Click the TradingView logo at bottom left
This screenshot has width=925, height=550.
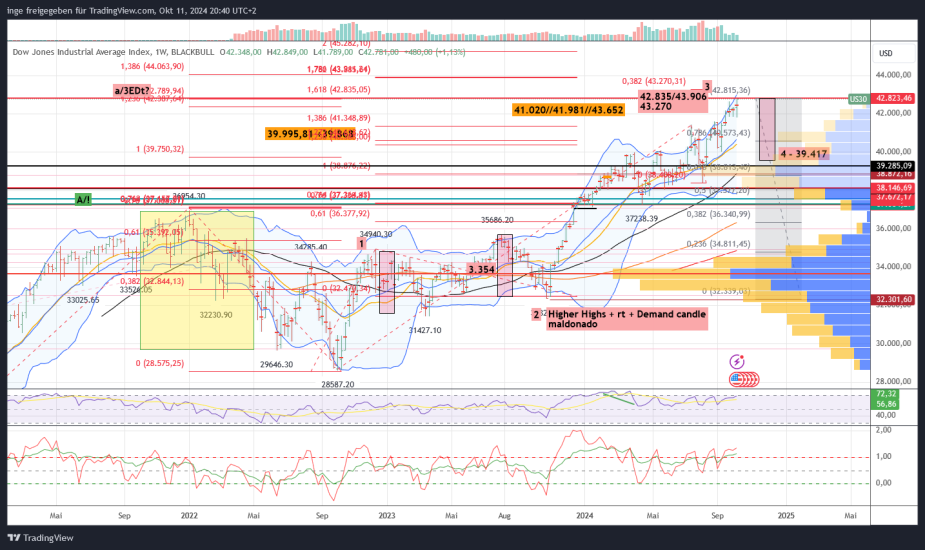[x=42, y=537]
